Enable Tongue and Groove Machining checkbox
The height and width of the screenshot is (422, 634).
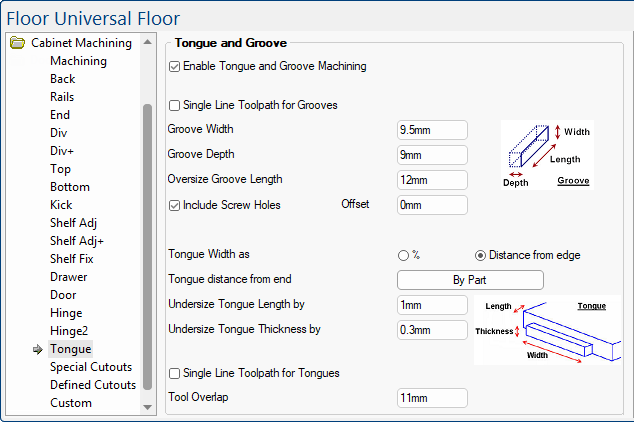(175, 67)
